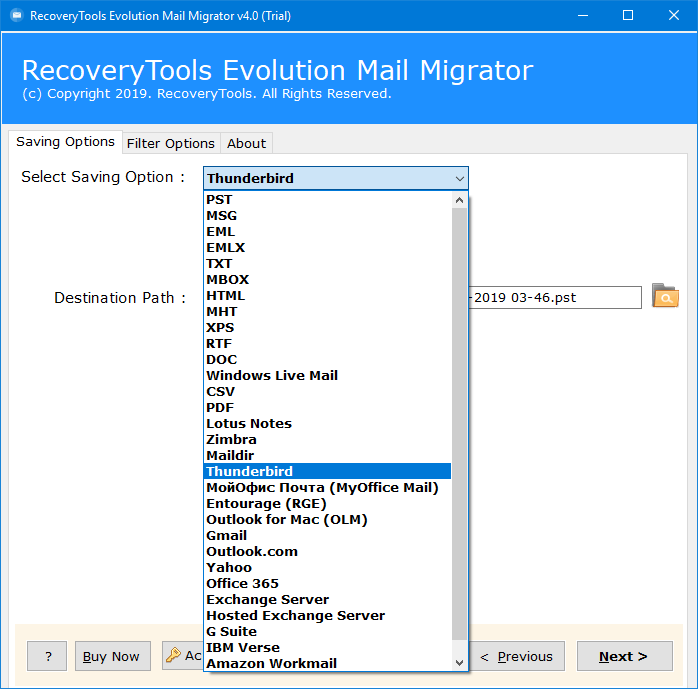Select Gmail from the list
The height and width of the screenshot is (689, 698).
327,535
